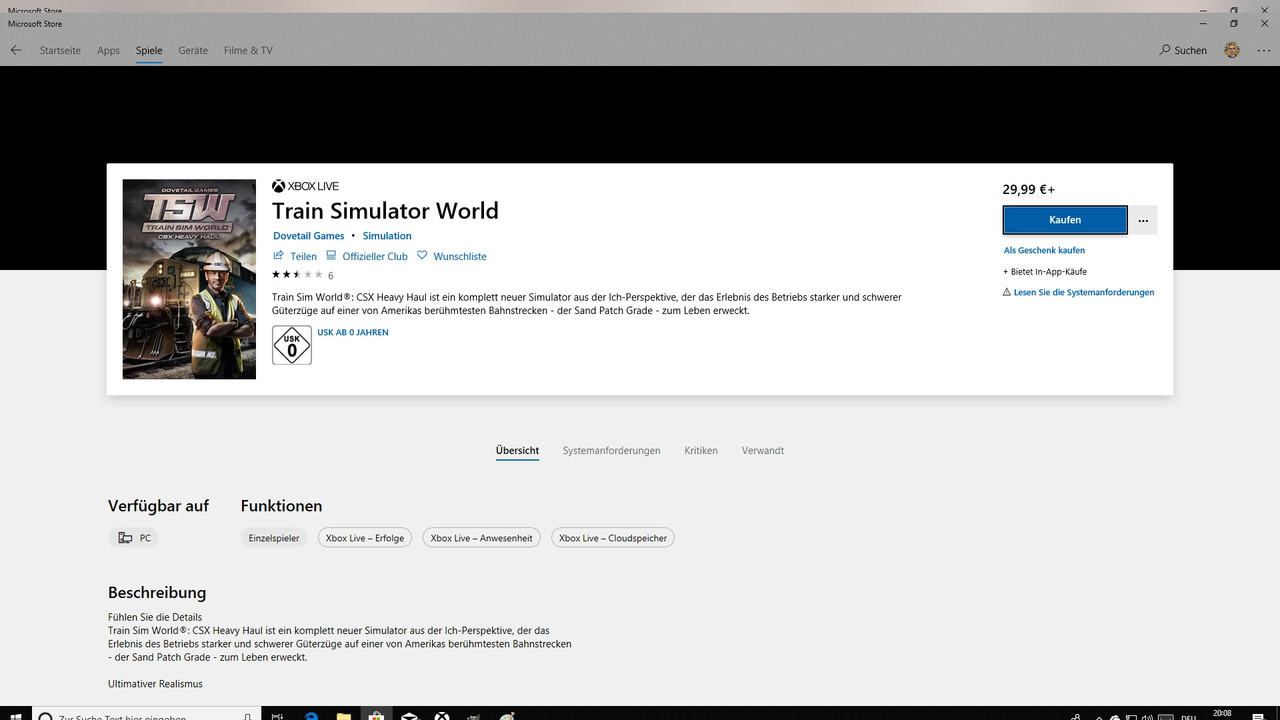Click the Kaufen button

pos(1065,220)
